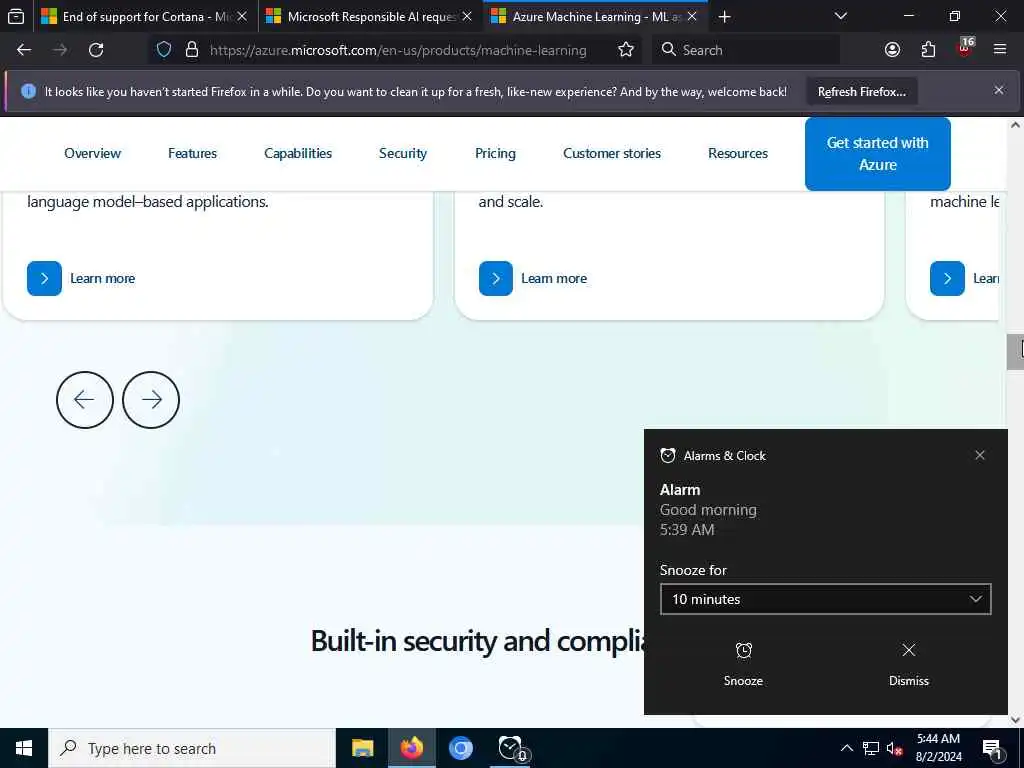Click Learn more under language model card
This screenshot has height=768, width=1024.
103,278
